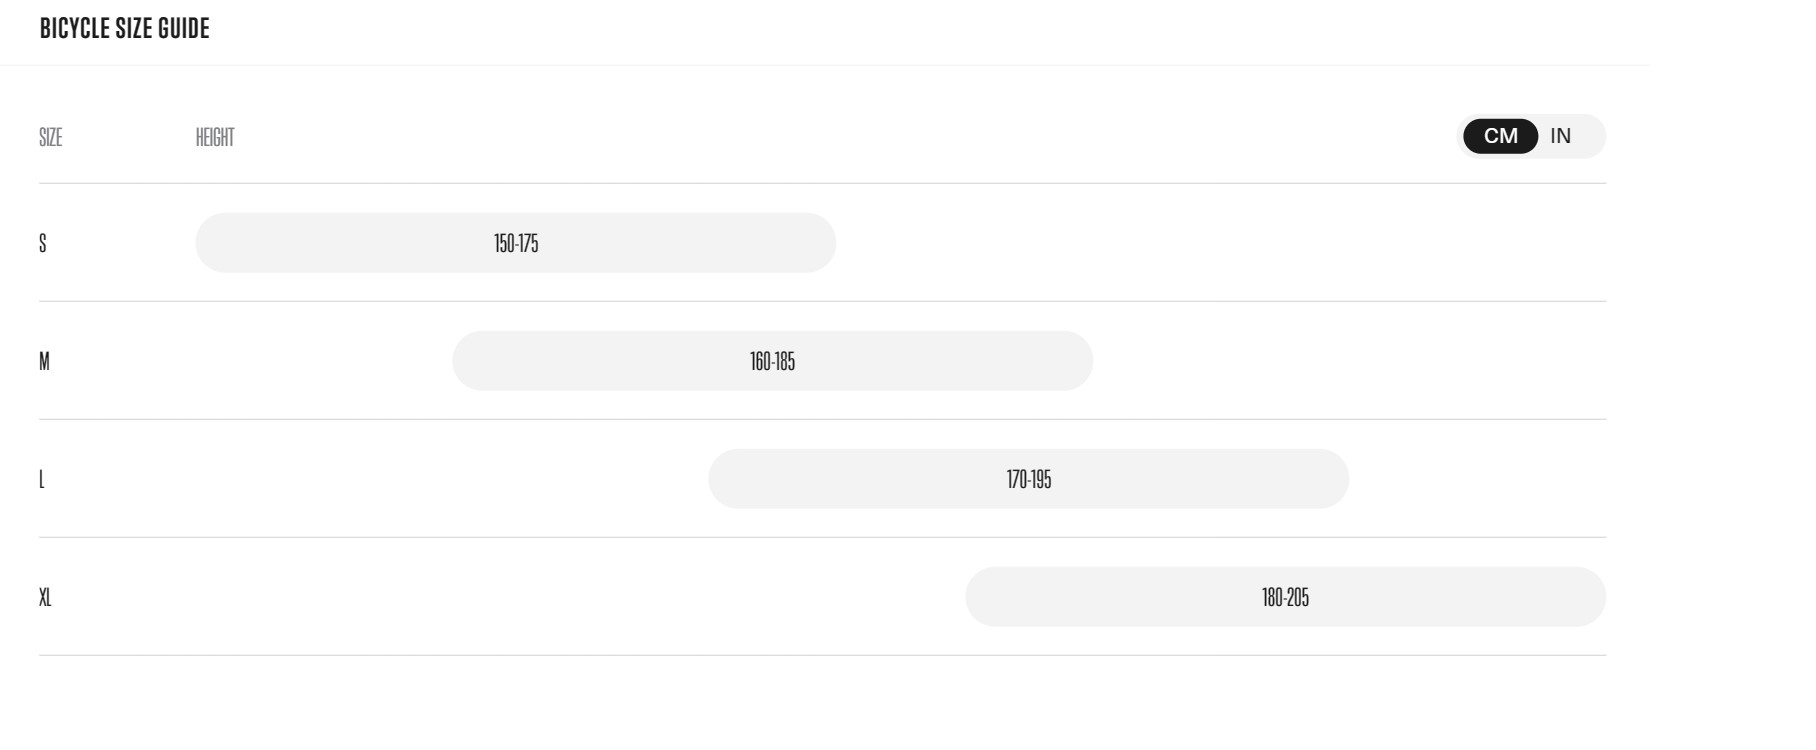The width and height of the screenshot is (1816, 750).
Task: Select the 180-205 height range bar
Action: click(x=1285, y=597)
